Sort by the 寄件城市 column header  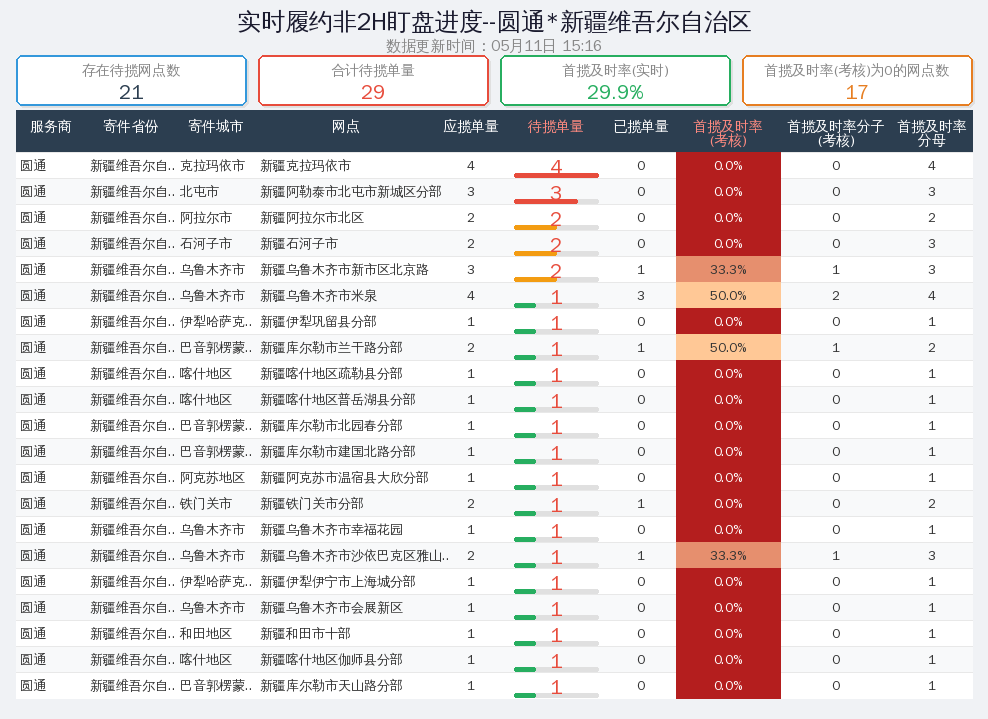click(x=215, y=127)
